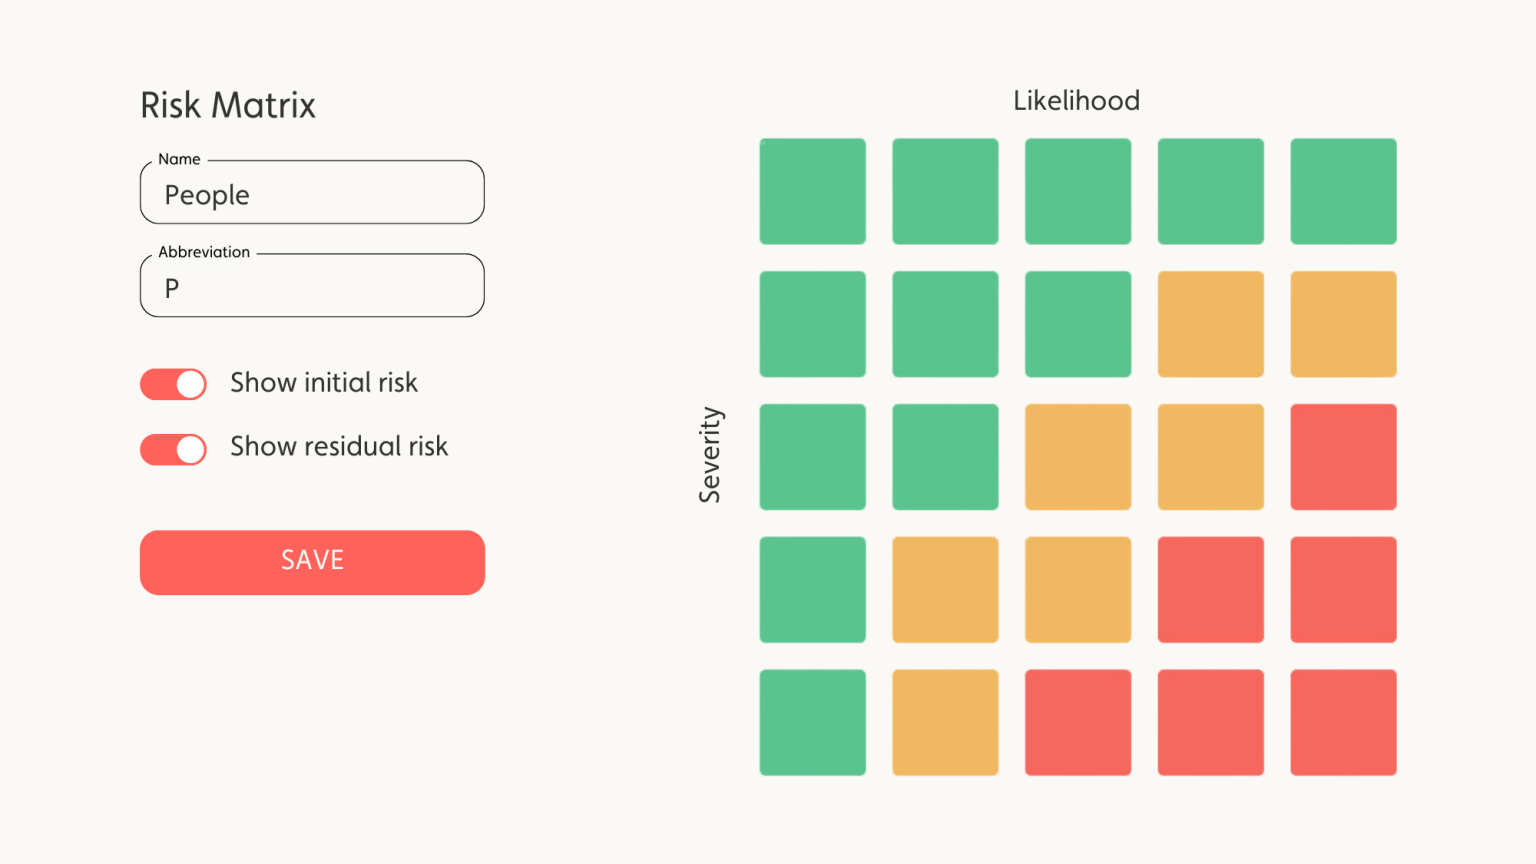Turn off the Show residual risk switch
Viewport: 1536px width, 864px height.
point(174,449)
